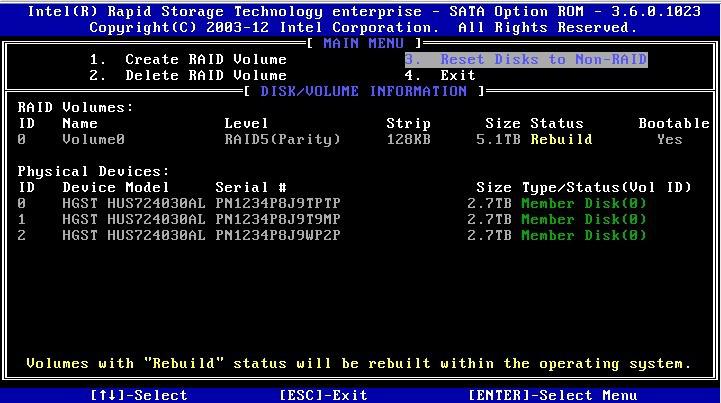Screen dimensions: 721x403
Task: Select disk with serial PN1234P8J9T9MP
Action: (278, 219)
